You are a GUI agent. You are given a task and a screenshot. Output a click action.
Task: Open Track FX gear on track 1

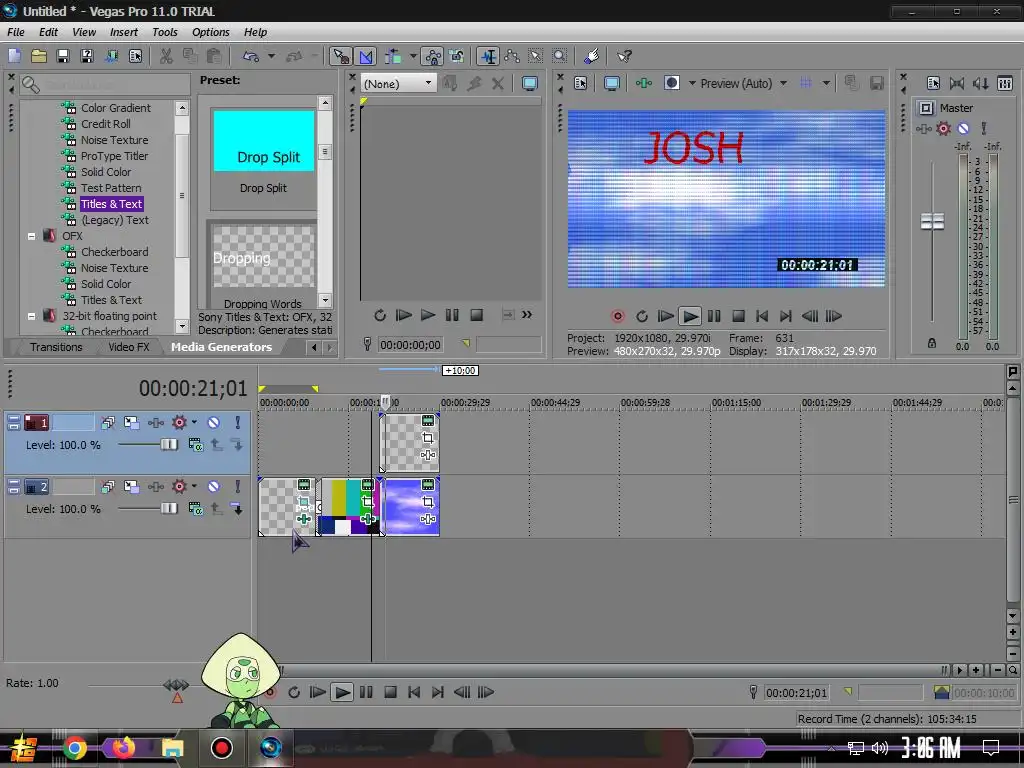(x=179, y=423)
